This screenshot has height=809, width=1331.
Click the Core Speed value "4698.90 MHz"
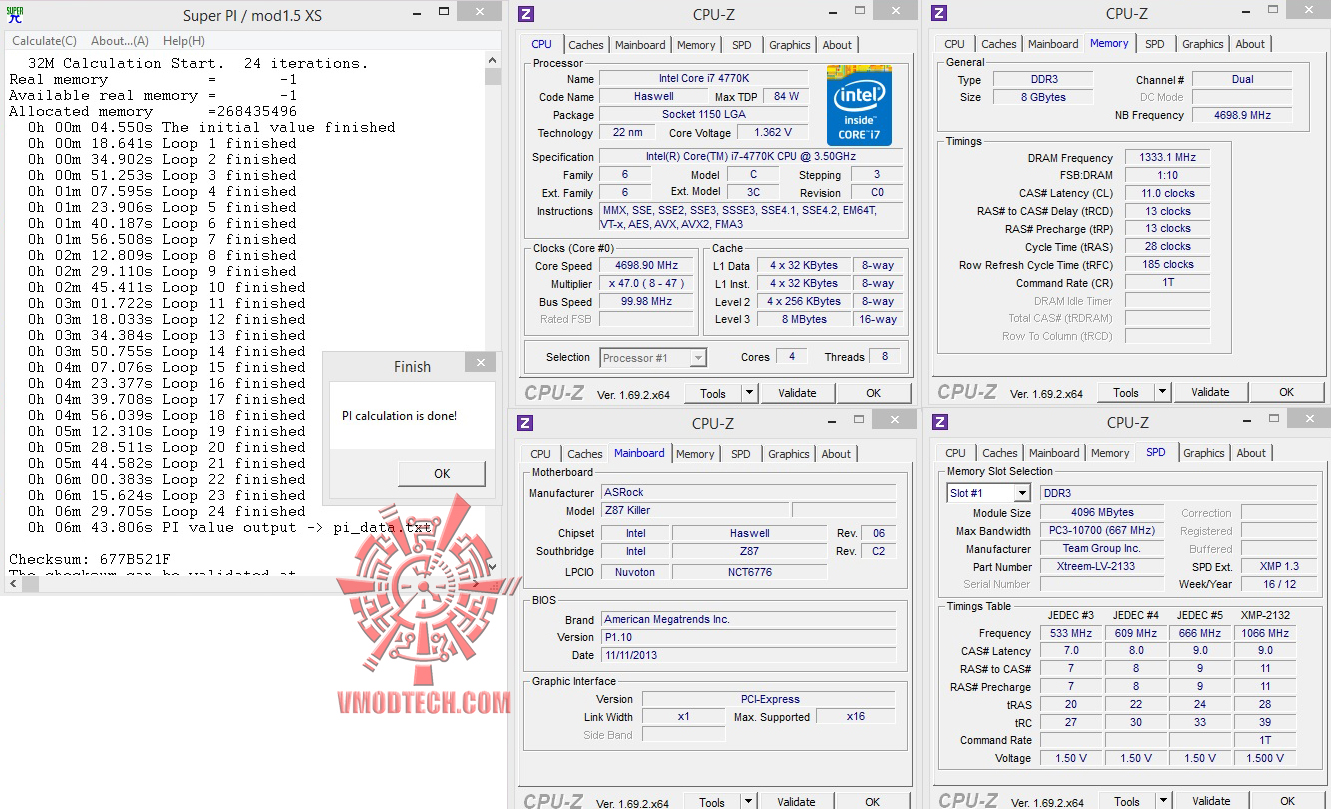click(647, 265)
